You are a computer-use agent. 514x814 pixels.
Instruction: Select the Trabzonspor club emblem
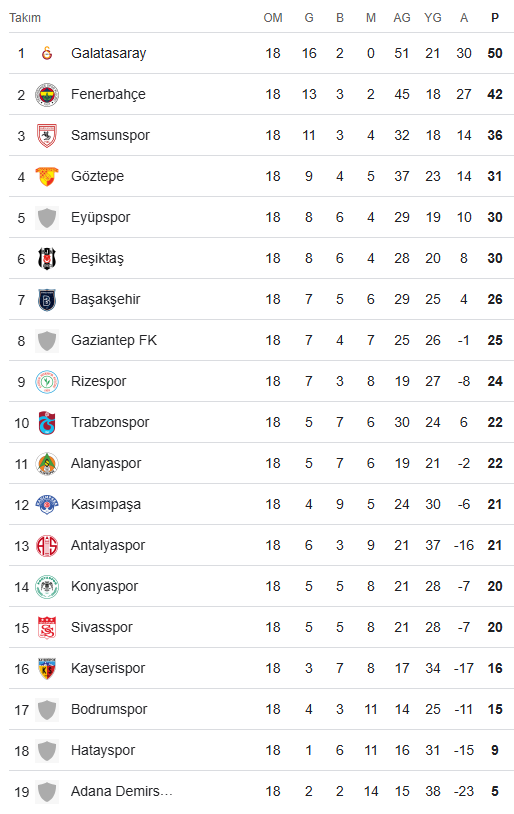[47, 423]
